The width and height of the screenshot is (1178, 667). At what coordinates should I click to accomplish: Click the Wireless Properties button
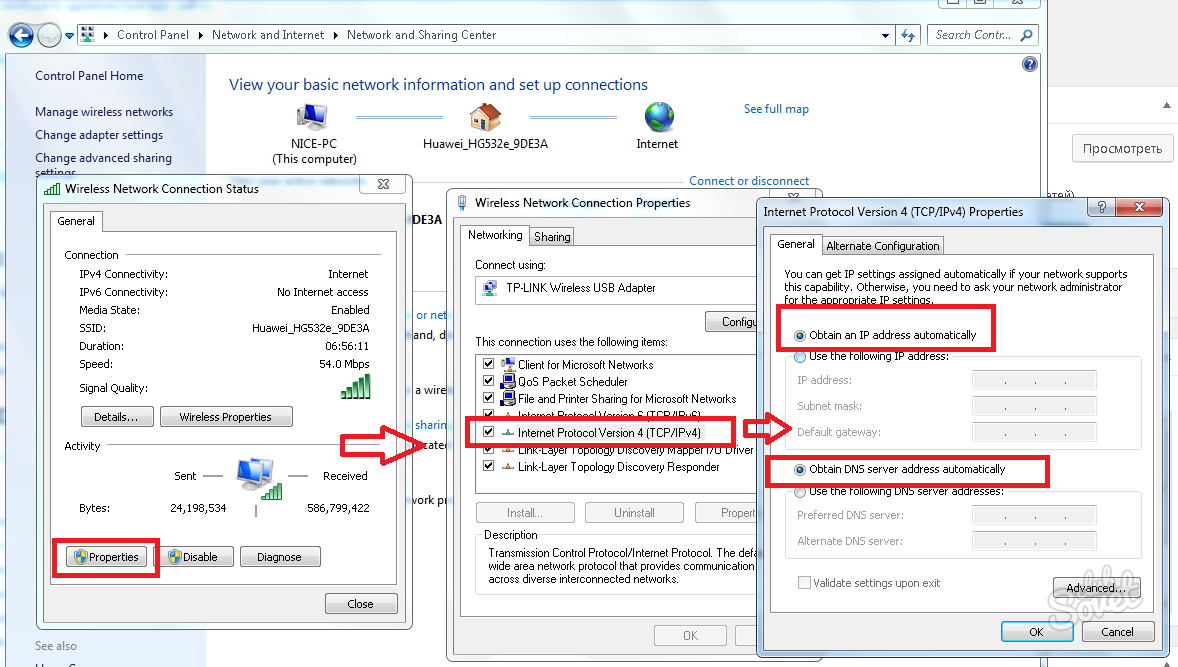[x=225, y=417]
